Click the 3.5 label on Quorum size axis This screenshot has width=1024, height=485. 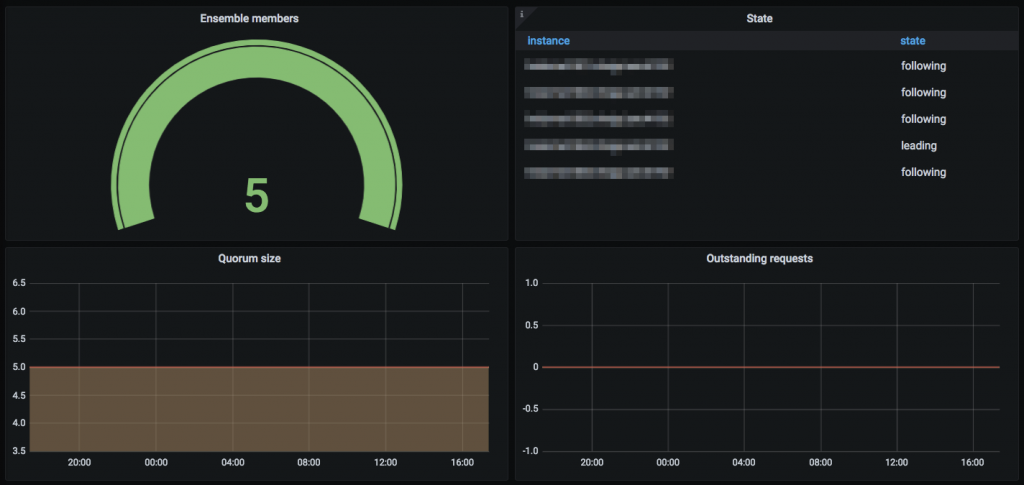[18, 451]
